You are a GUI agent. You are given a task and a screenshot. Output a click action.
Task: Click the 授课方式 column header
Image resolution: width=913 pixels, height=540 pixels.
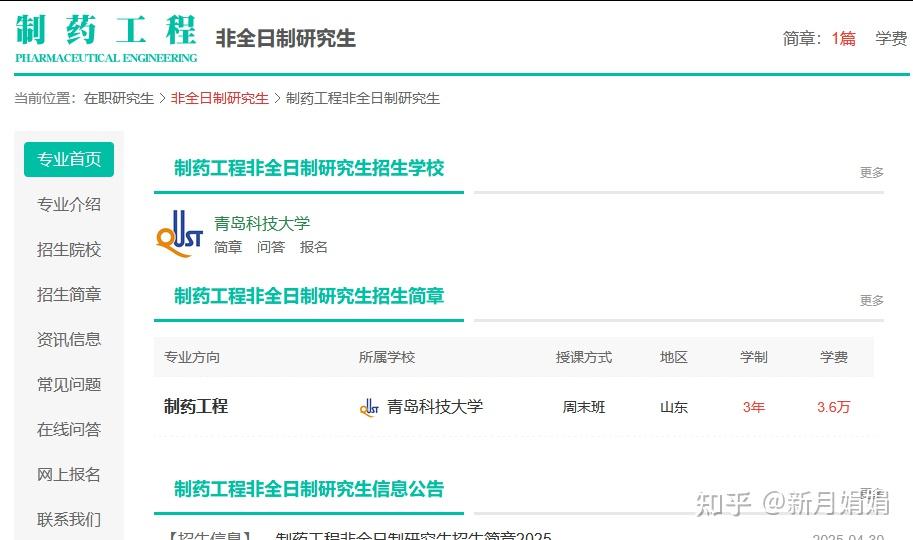[x=584, y=357]
